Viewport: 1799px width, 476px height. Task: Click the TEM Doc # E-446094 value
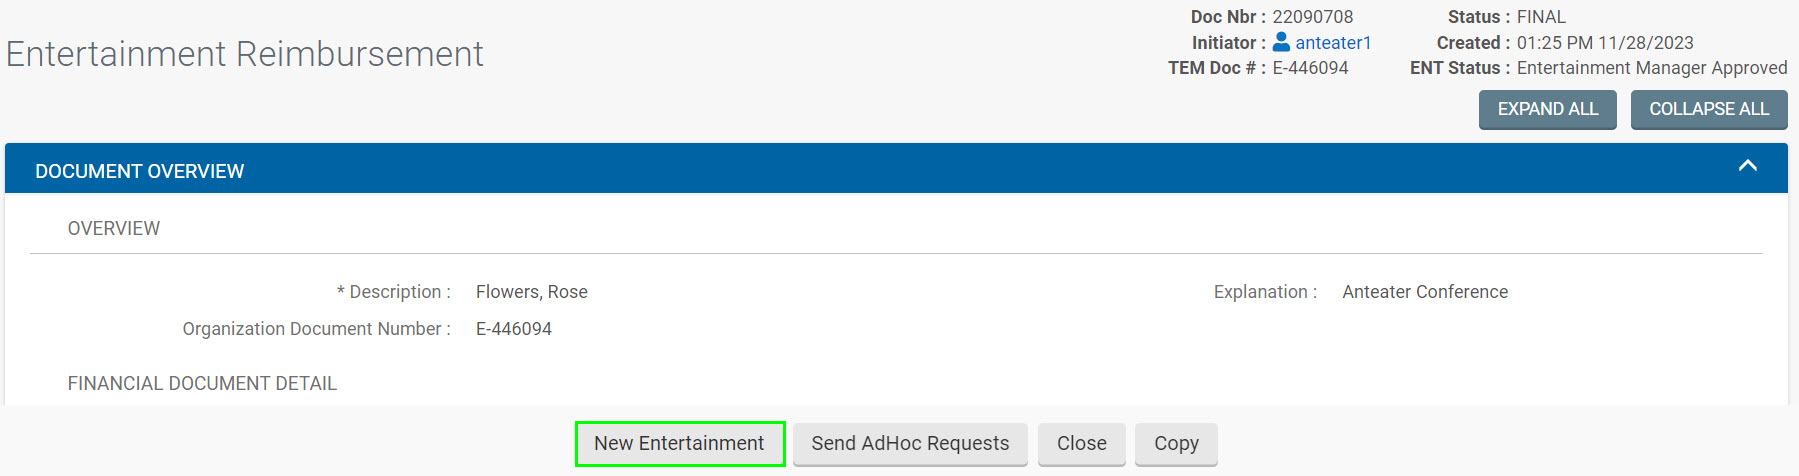(x=1310, y=68)
